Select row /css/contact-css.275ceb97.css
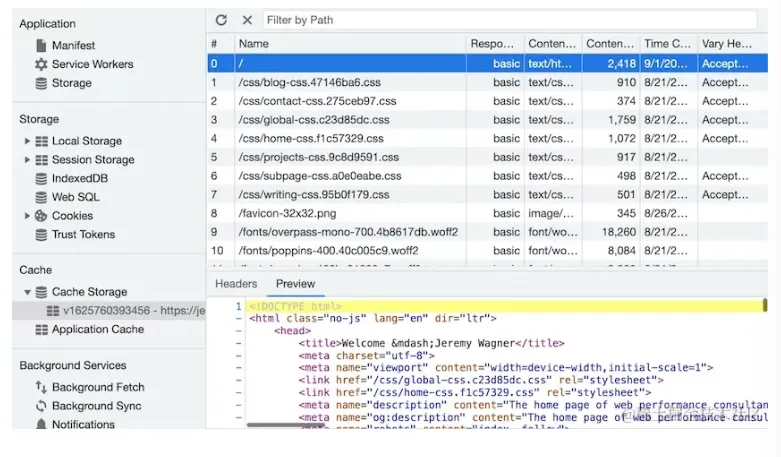Screen dimensions: 781x457 [x=487, y=101]
